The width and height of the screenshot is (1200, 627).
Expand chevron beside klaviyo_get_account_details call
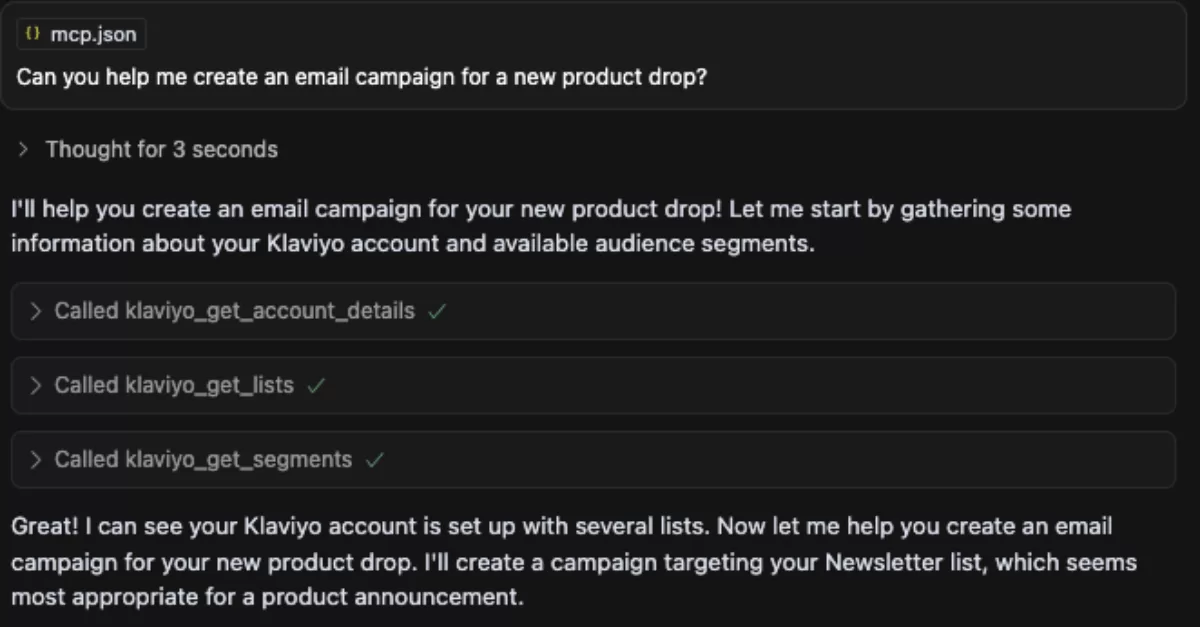(36, 311)
